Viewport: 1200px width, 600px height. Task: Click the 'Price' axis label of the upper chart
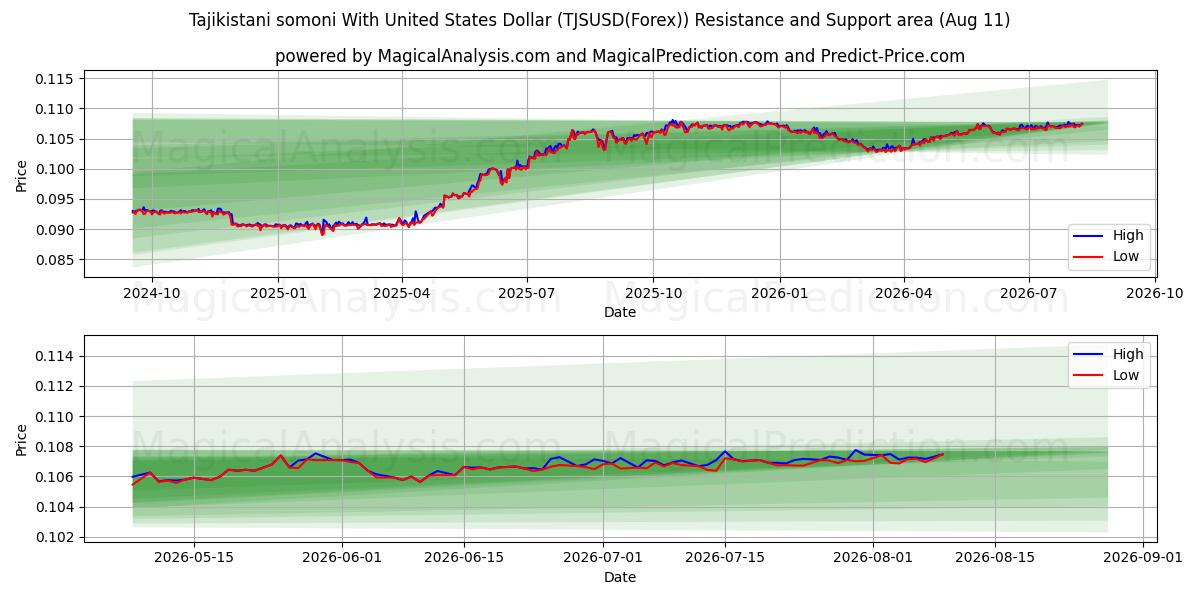point(22,174)
